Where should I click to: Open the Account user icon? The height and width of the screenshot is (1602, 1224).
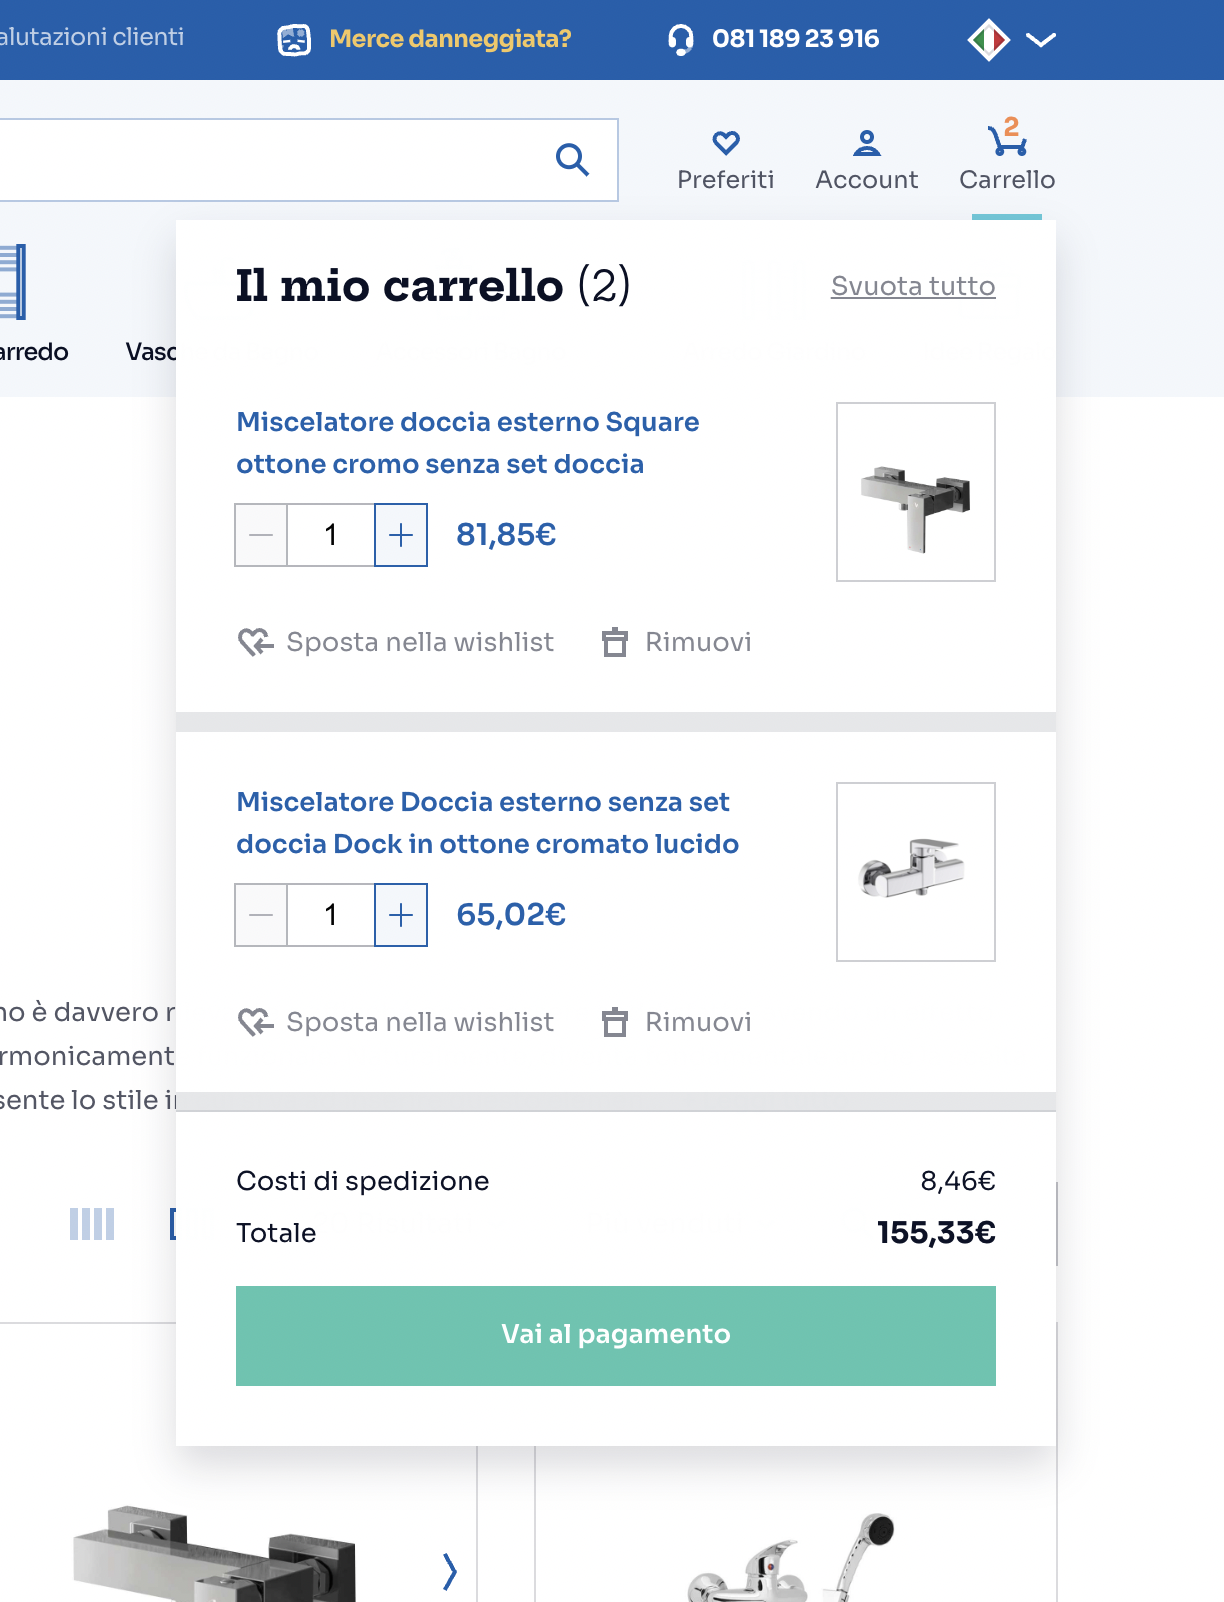coord(866,143)
